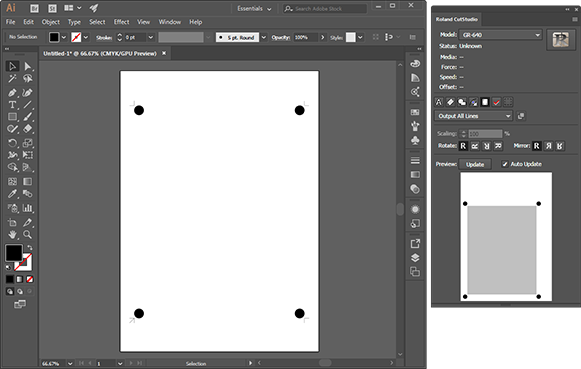Screen dimensions: 581x369
Task: Select the Paintbrush tool
Action: coord(27,117)
